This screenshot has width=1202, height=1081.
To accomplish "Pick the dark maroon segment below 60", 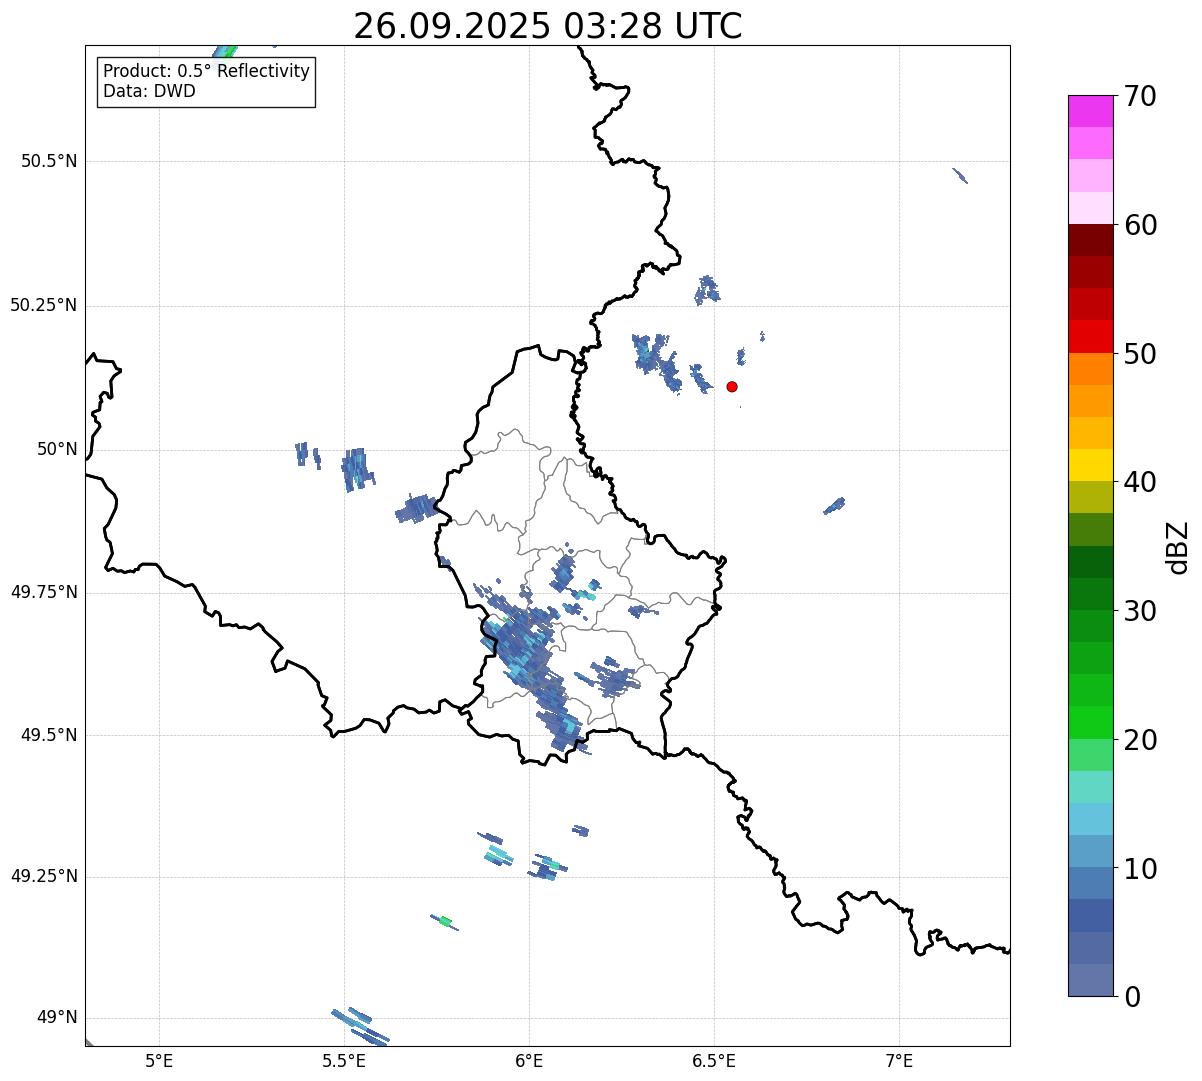I will (1090, 240).
